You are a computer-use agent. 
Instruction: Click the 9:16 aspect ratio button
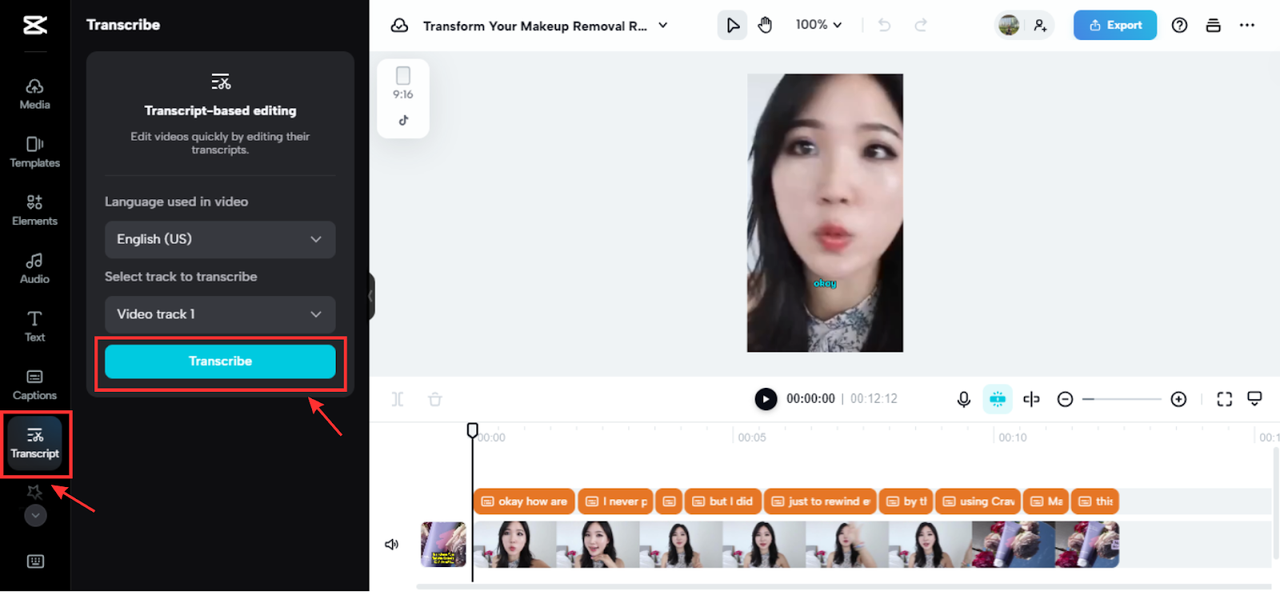click(403, 83)
